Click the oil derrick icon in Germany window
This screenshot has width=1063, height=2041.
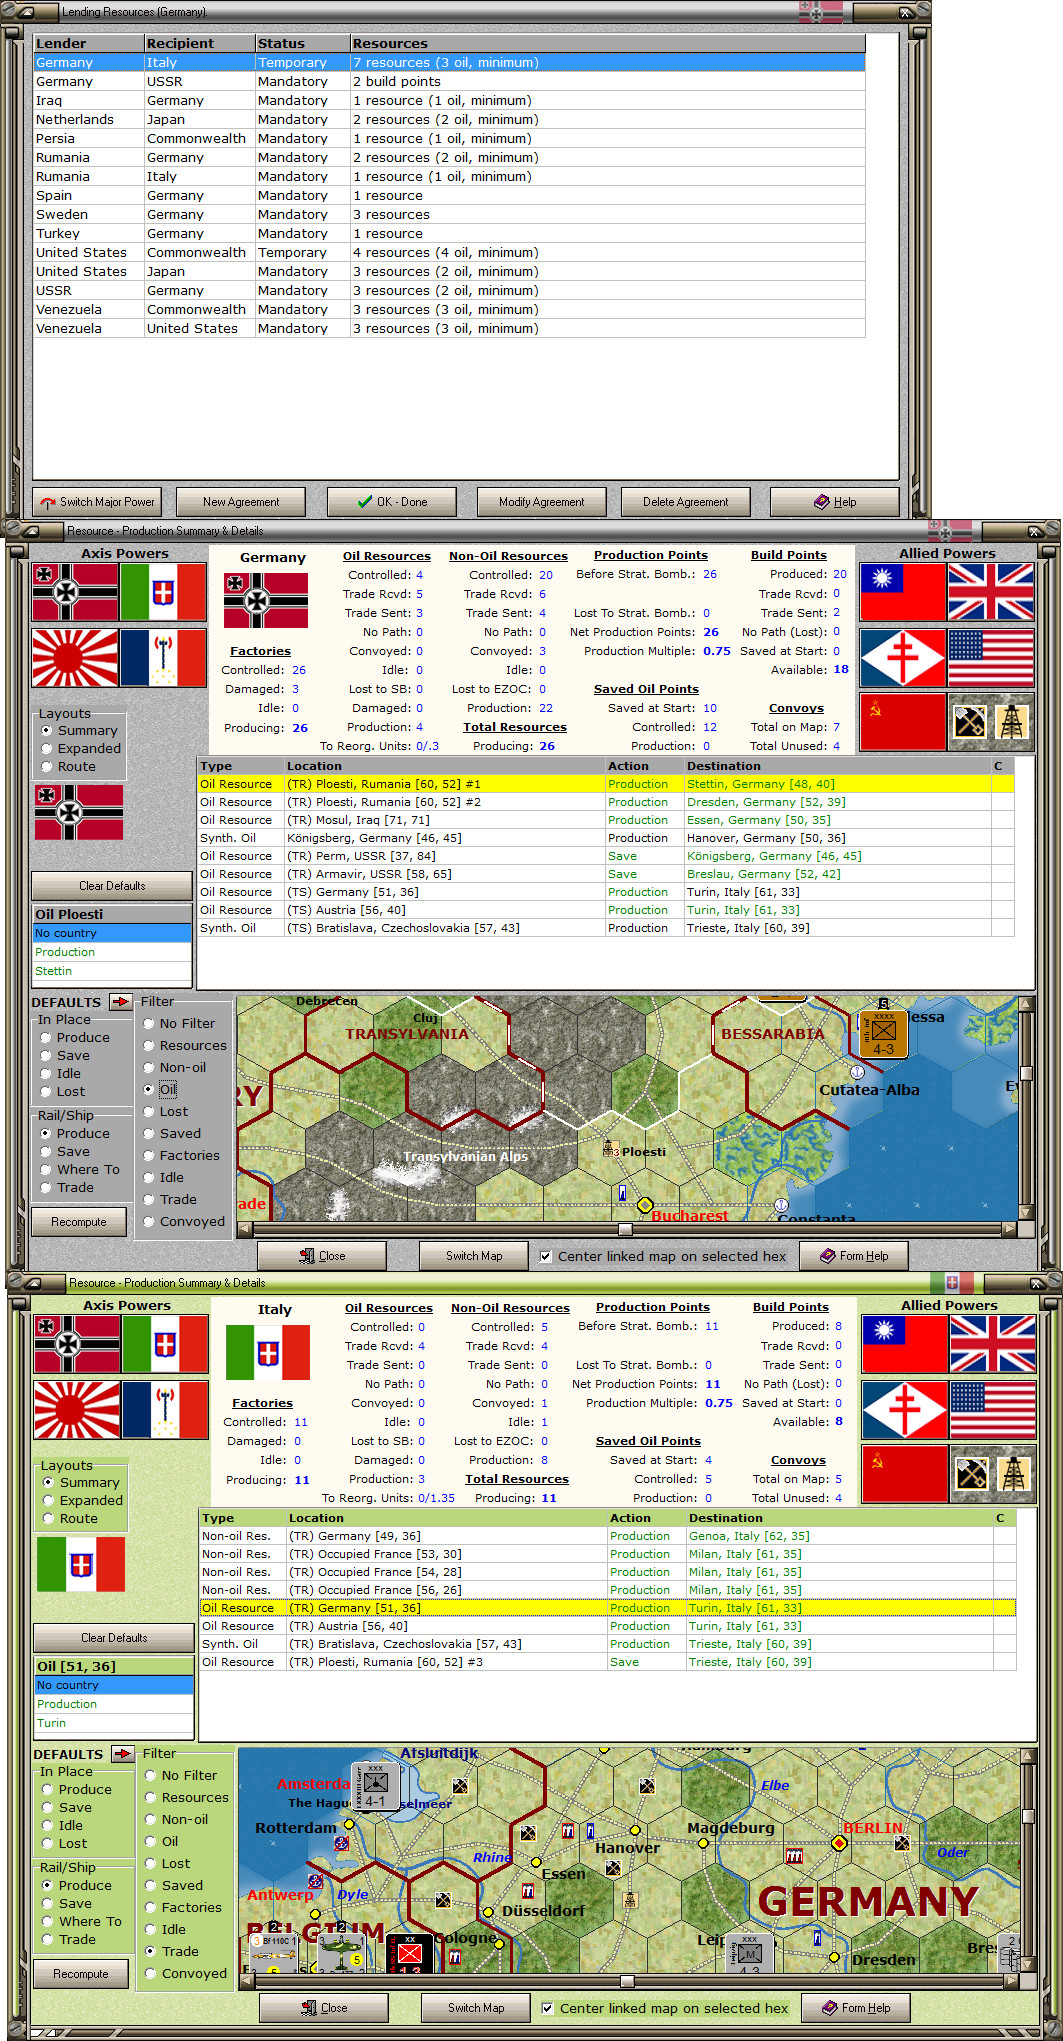click(x=1012, y=721)
